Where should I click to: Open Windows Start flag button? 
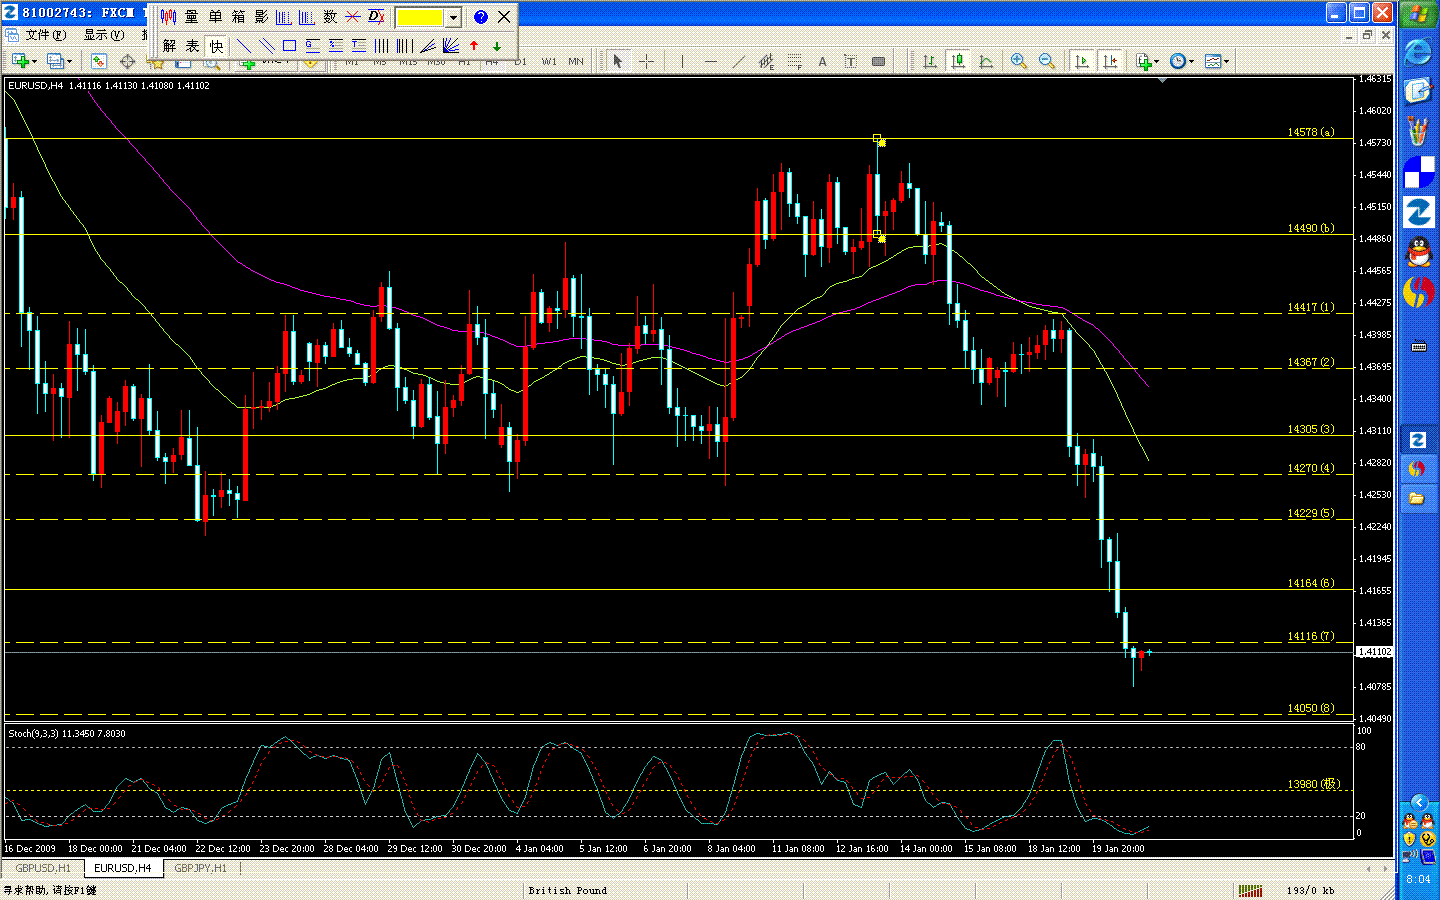[1418, 14]
